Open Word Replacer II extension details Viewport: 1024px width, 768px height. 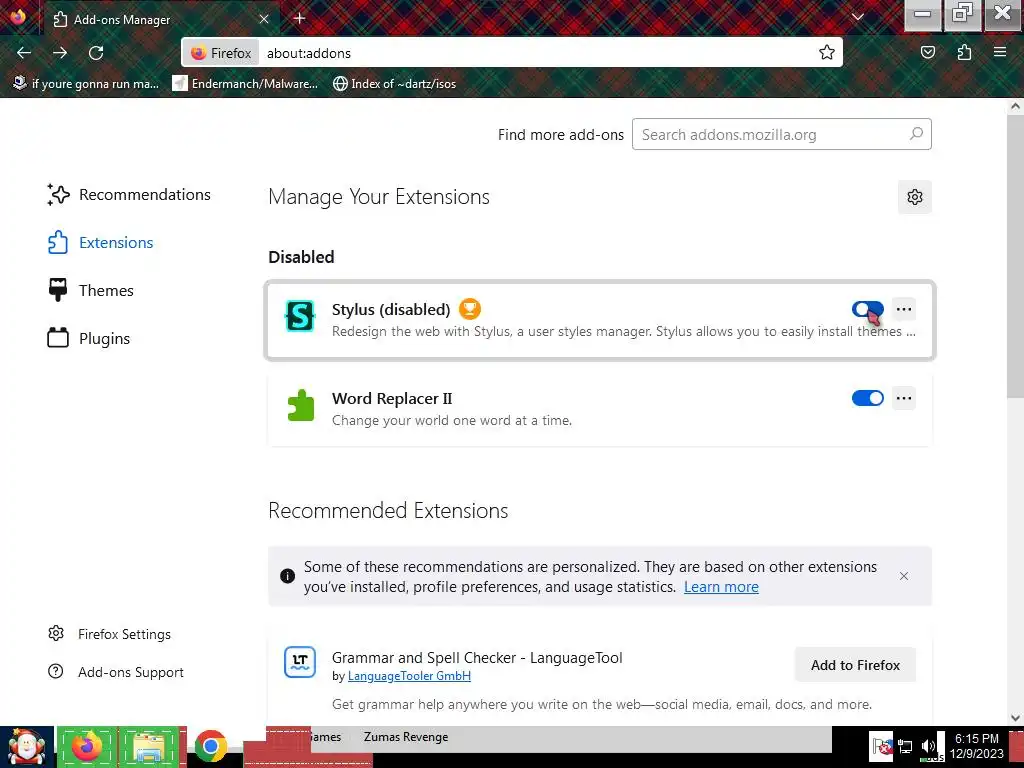(x=392, y=398)
